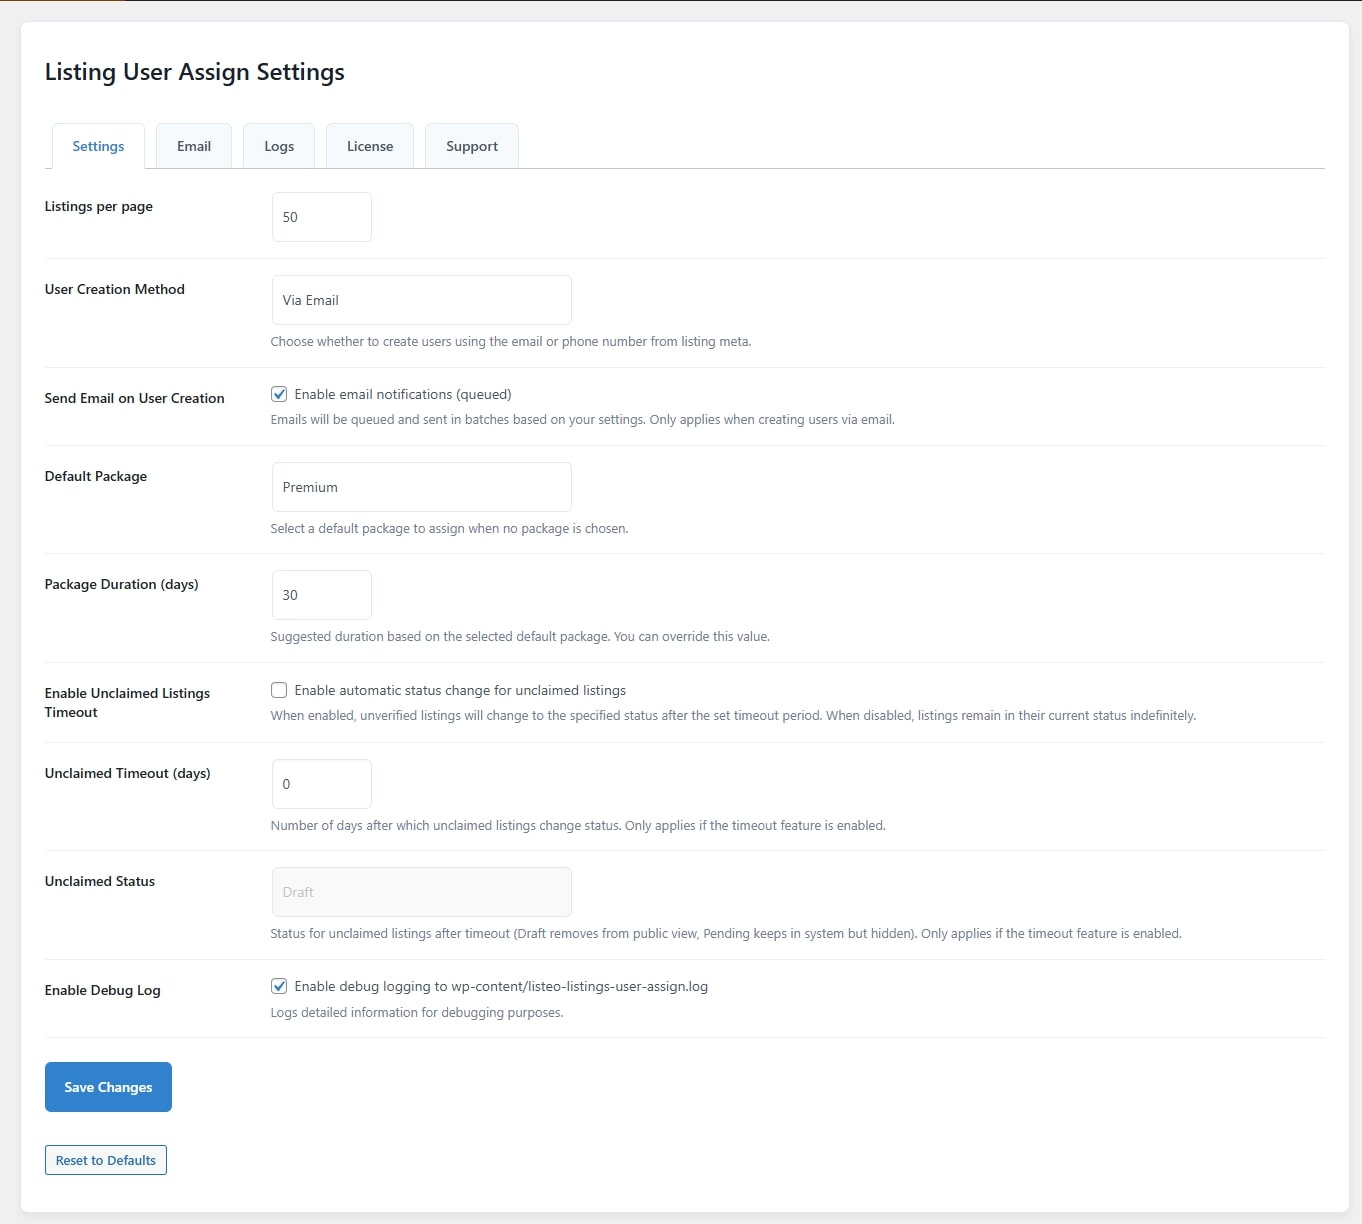Uncheck the email notifications (queued) checkbox

click(x=279, y=394)
